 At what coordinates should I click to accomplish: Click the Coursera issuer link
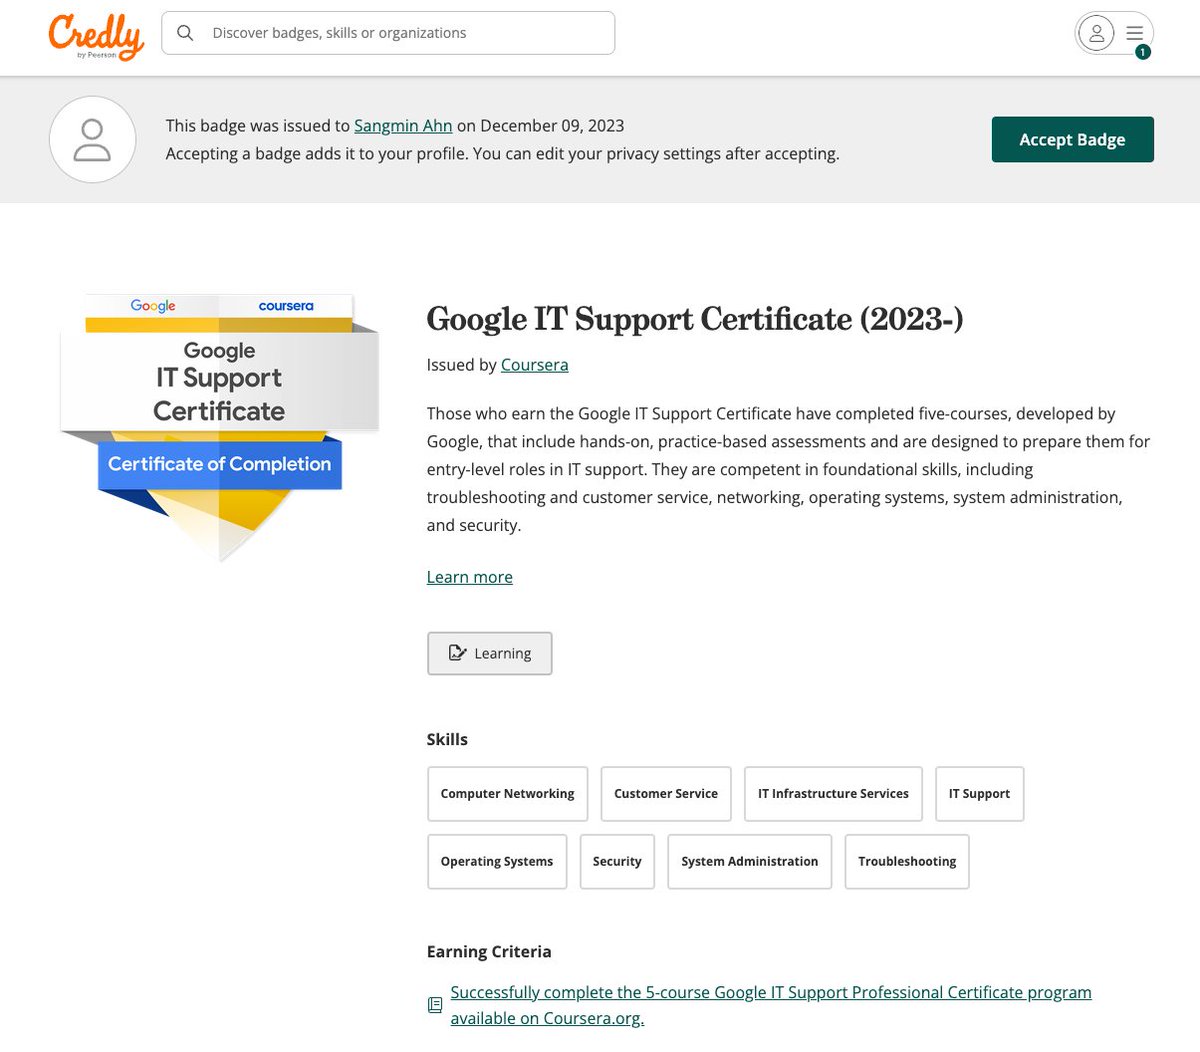[534, 364]
